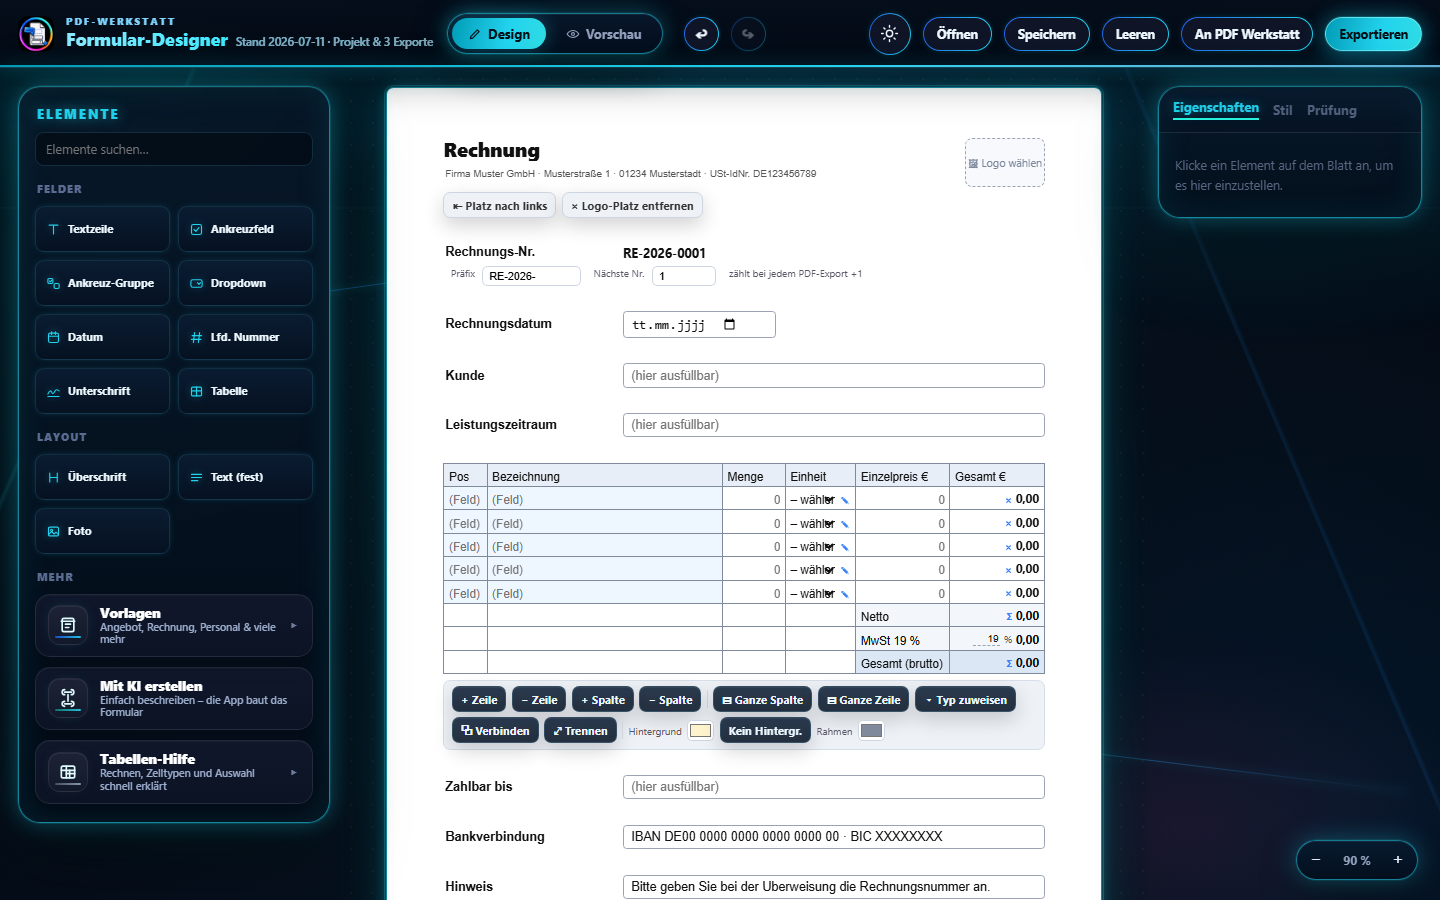Image resolution: width=1440 pixels, height=900 pixels.
Task: Expand the Tabellen-Hilfe entry
Action: click(174, 772)
